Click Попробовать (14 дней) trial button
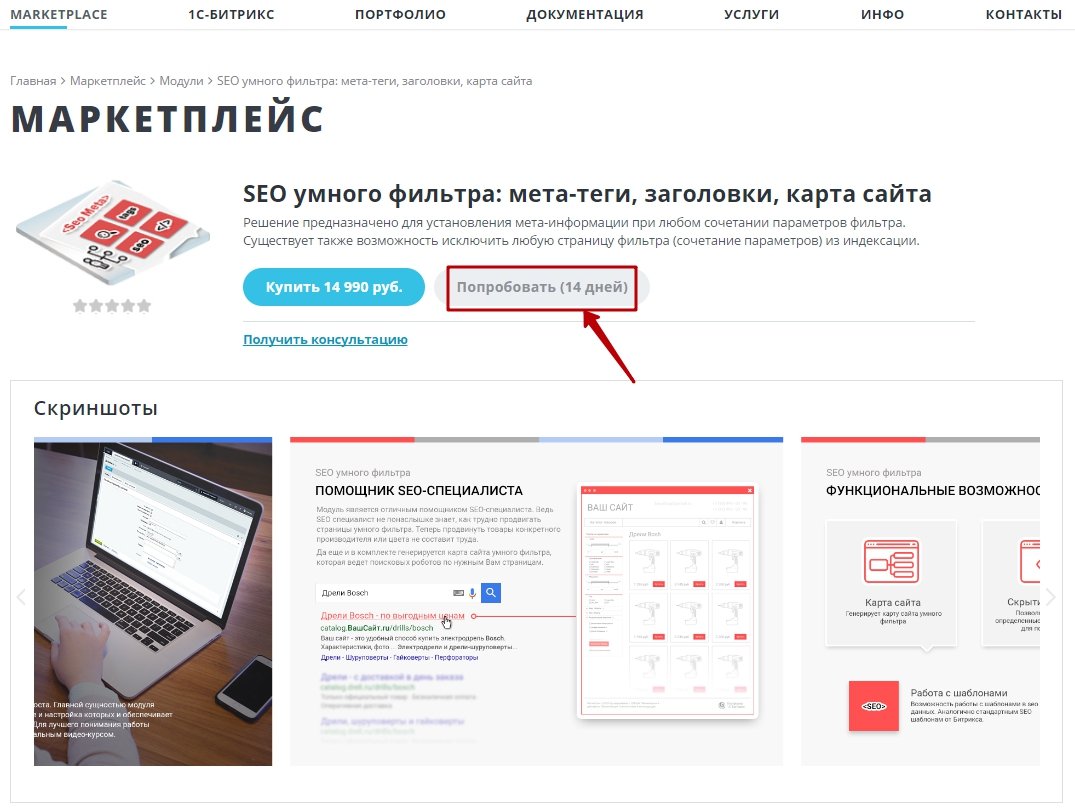 tap(542, 287)
